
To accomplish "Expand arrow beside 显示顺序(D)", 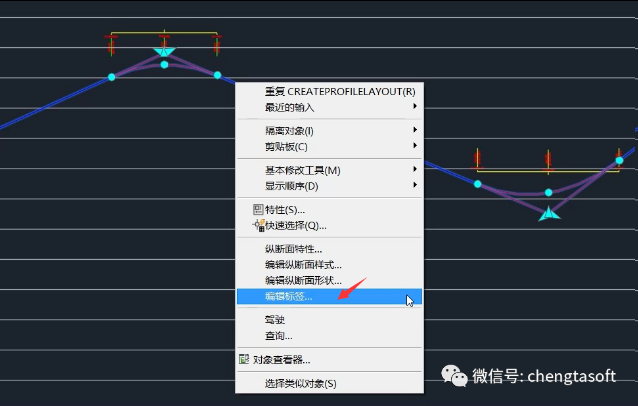I will click(415, 185).
